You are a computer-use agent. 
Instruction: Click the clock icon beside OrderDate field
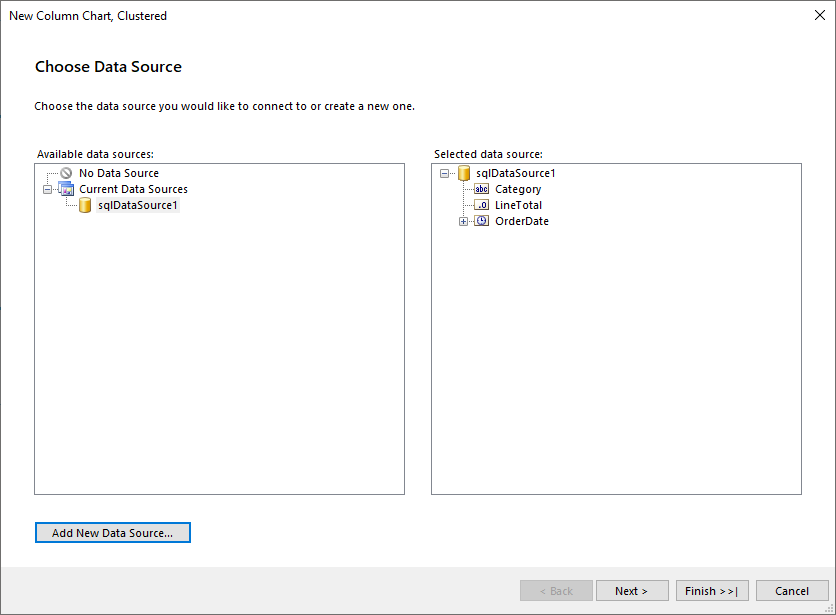(x=481, y=221)
